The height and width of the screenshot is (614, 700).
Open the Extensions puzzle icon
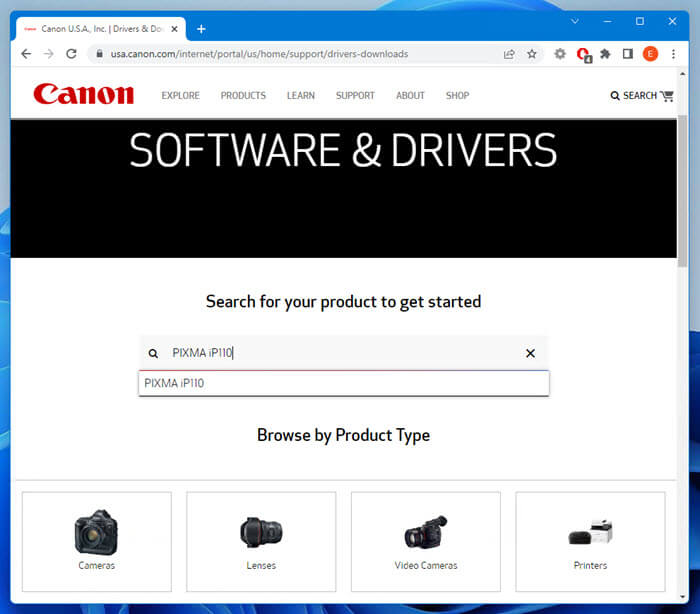(605, 54)
